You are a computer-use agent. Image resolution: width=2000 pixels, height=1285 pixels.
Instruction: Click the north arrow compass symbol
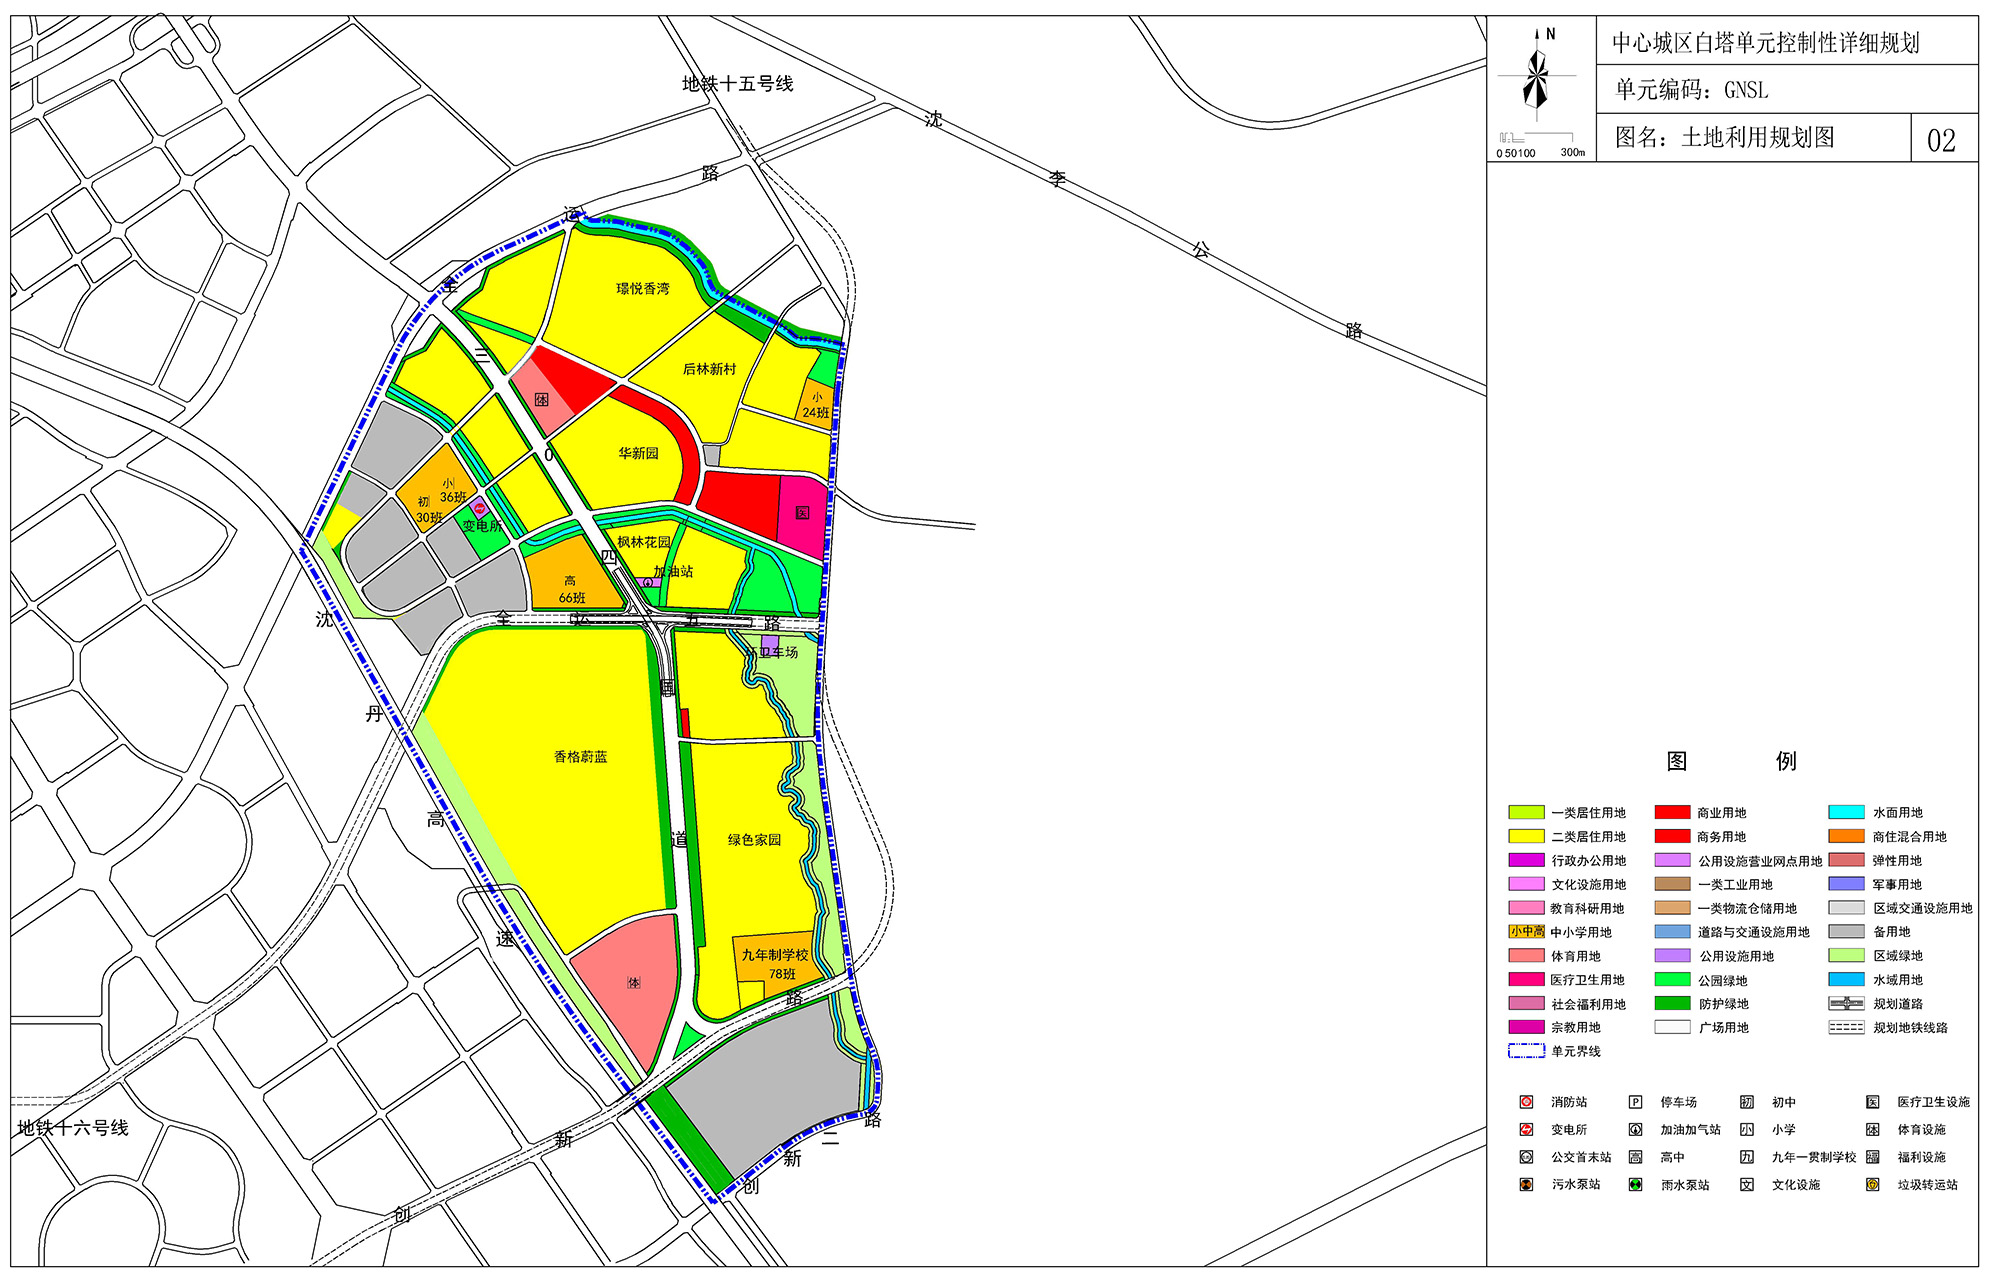pos(1537,75)
